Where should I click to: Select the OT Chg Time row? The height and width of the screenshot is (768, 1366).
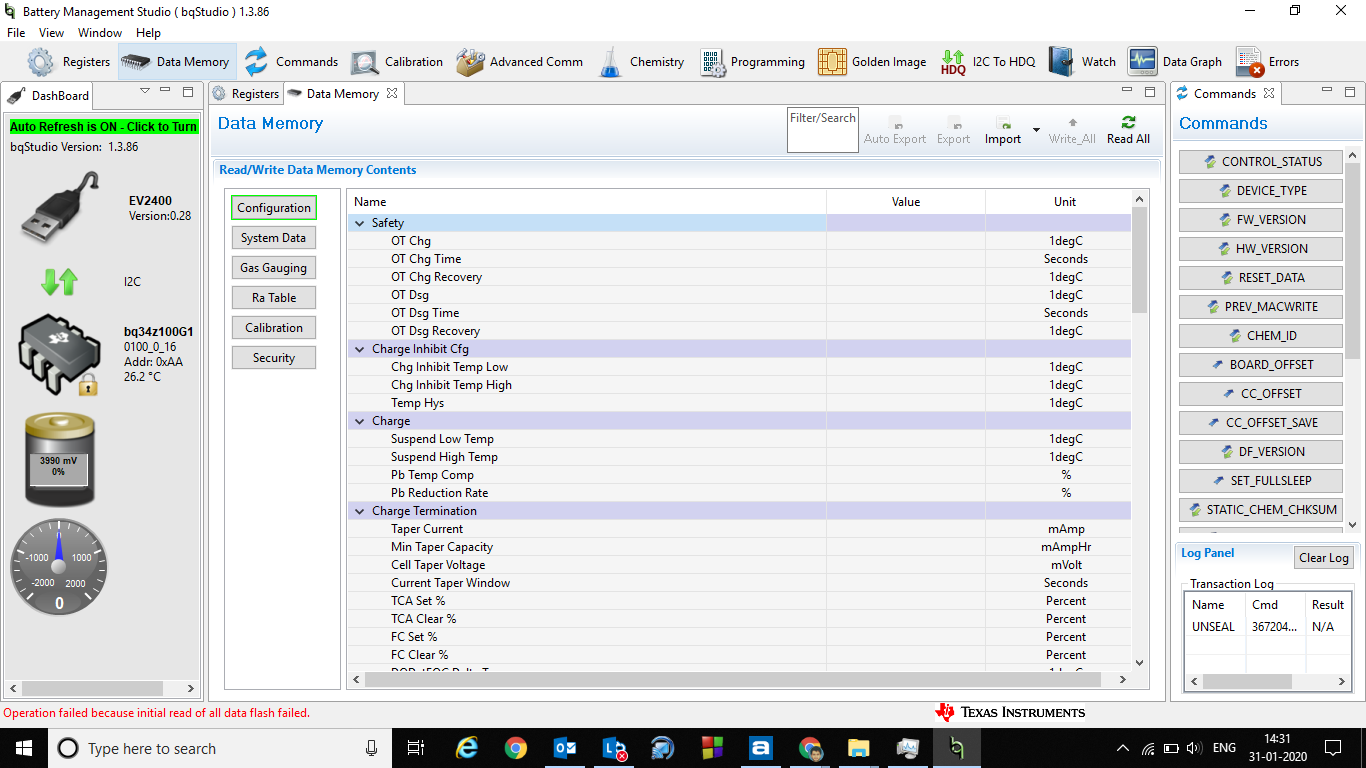739,259
